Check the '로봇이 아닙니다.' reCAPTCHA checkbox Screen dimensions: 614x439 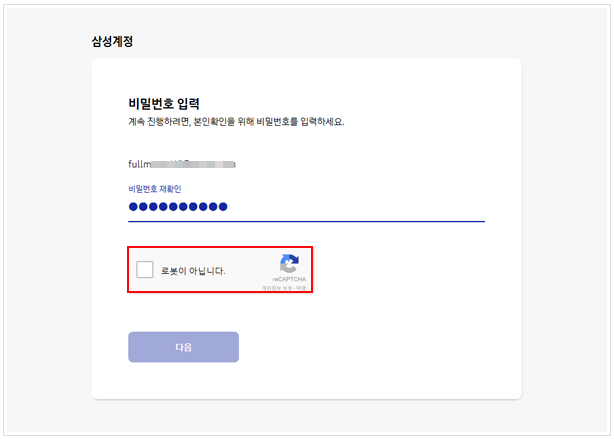point(144,270)
